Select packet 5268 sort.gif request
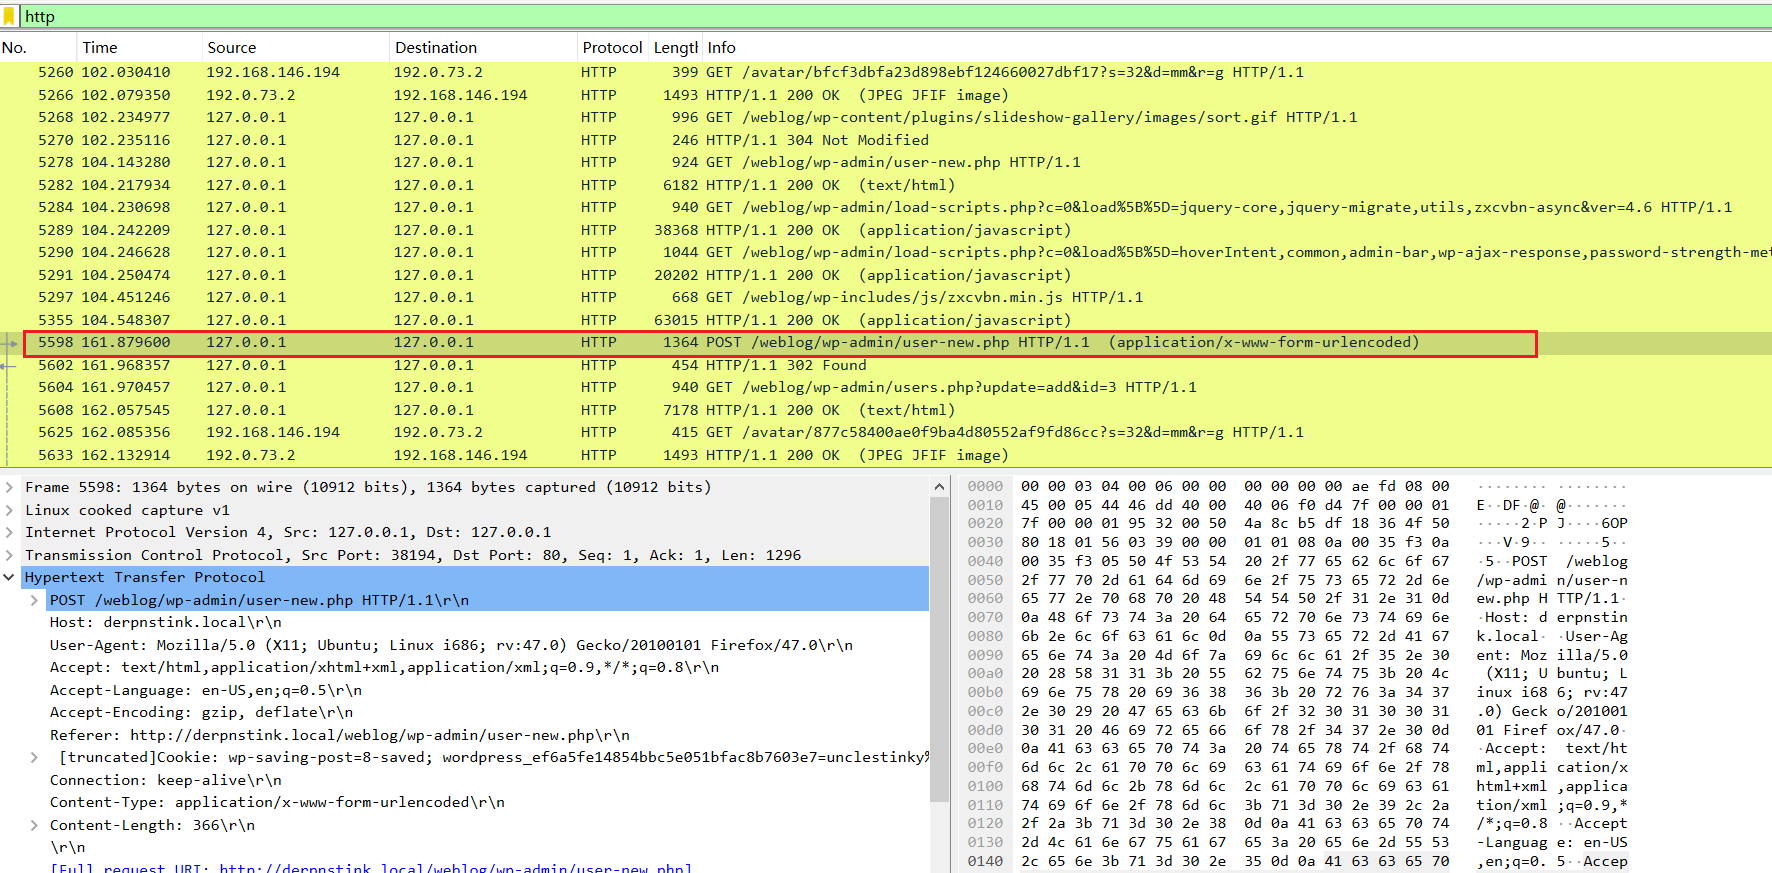 pos(886,118)
